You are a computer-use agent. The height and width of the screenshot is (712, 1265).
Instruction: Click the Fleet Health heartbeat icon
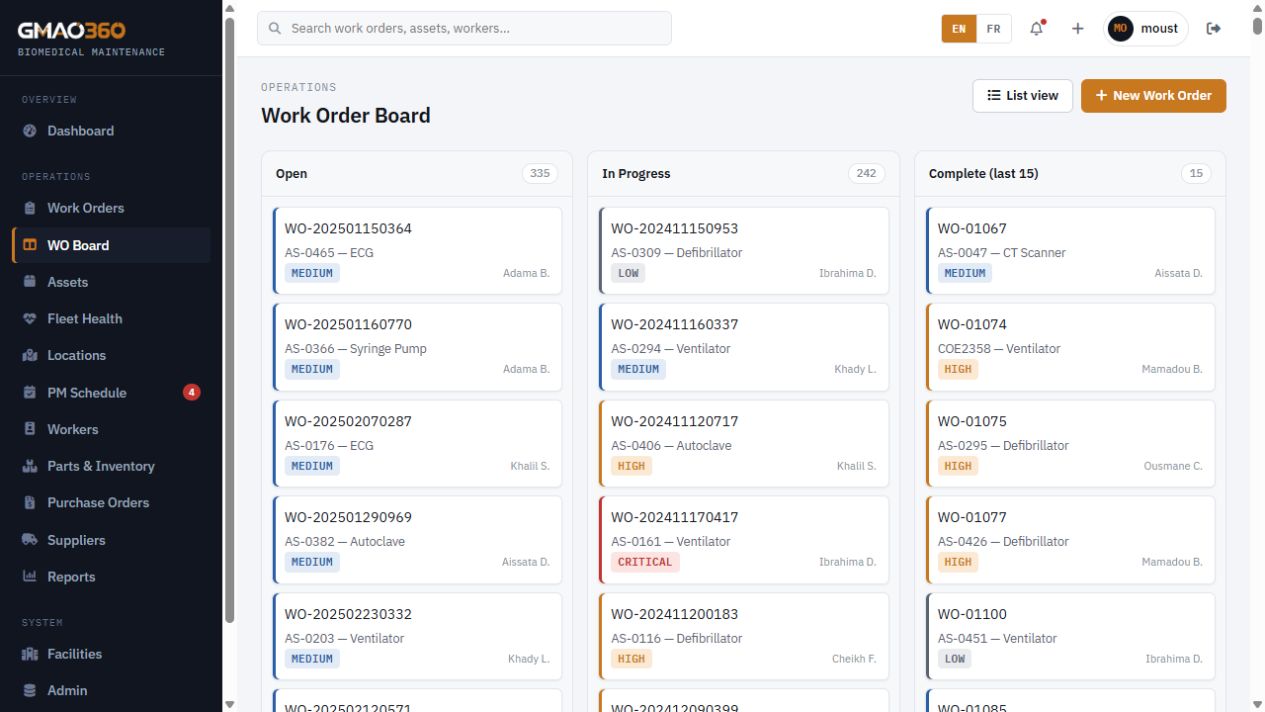pos(29,319)
